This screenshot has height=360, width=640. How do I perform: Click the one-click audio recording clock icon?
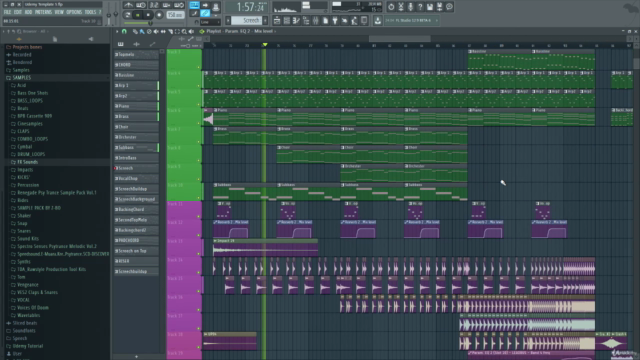391,7
